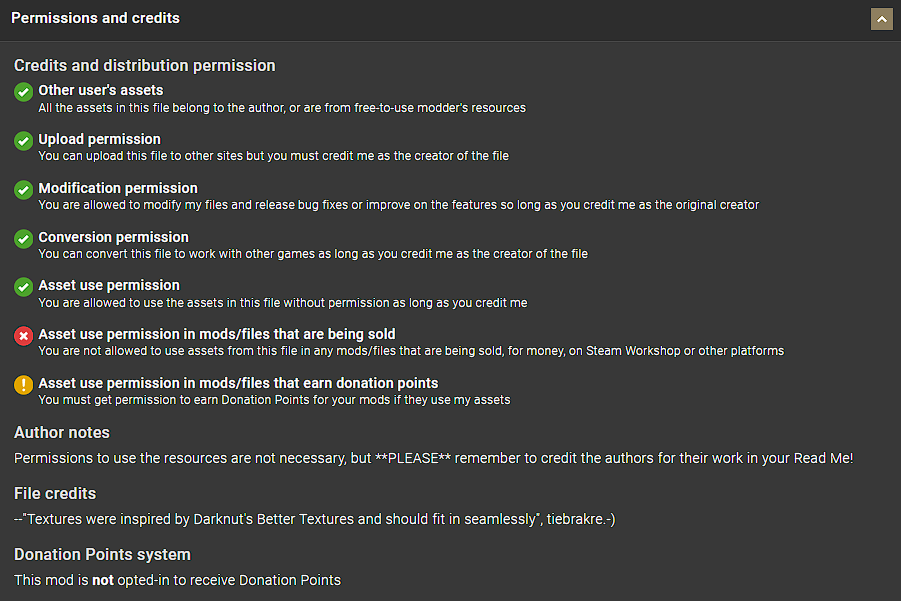Click the Permissions and credits header title
The image size is (901, 601).
pos(95,19)
